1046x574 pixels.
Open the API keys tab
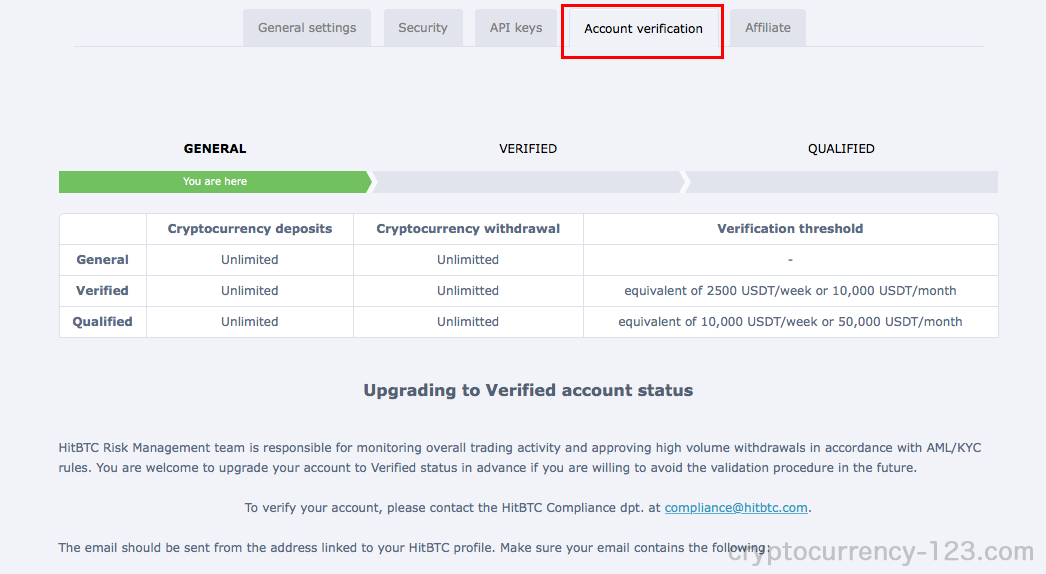pos(516,28)
